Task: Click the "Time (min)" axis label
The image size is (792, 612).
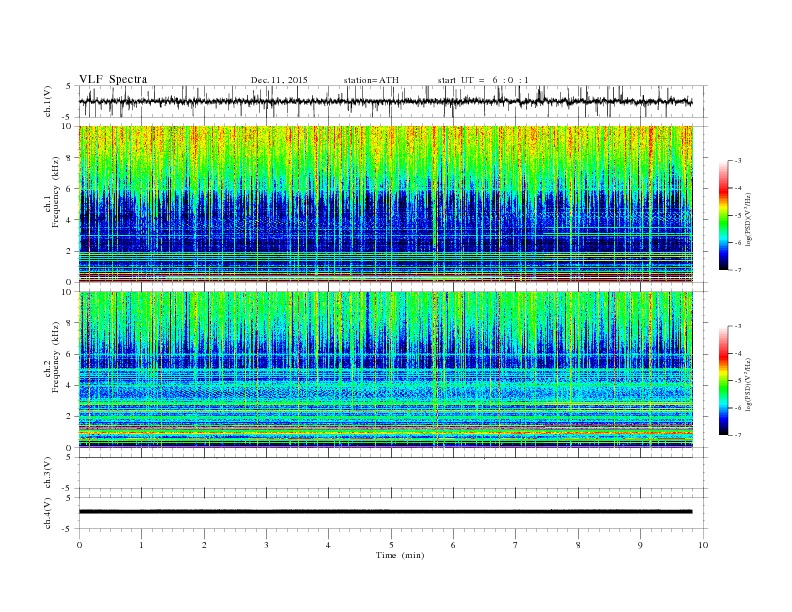Action: click(400, 555)
